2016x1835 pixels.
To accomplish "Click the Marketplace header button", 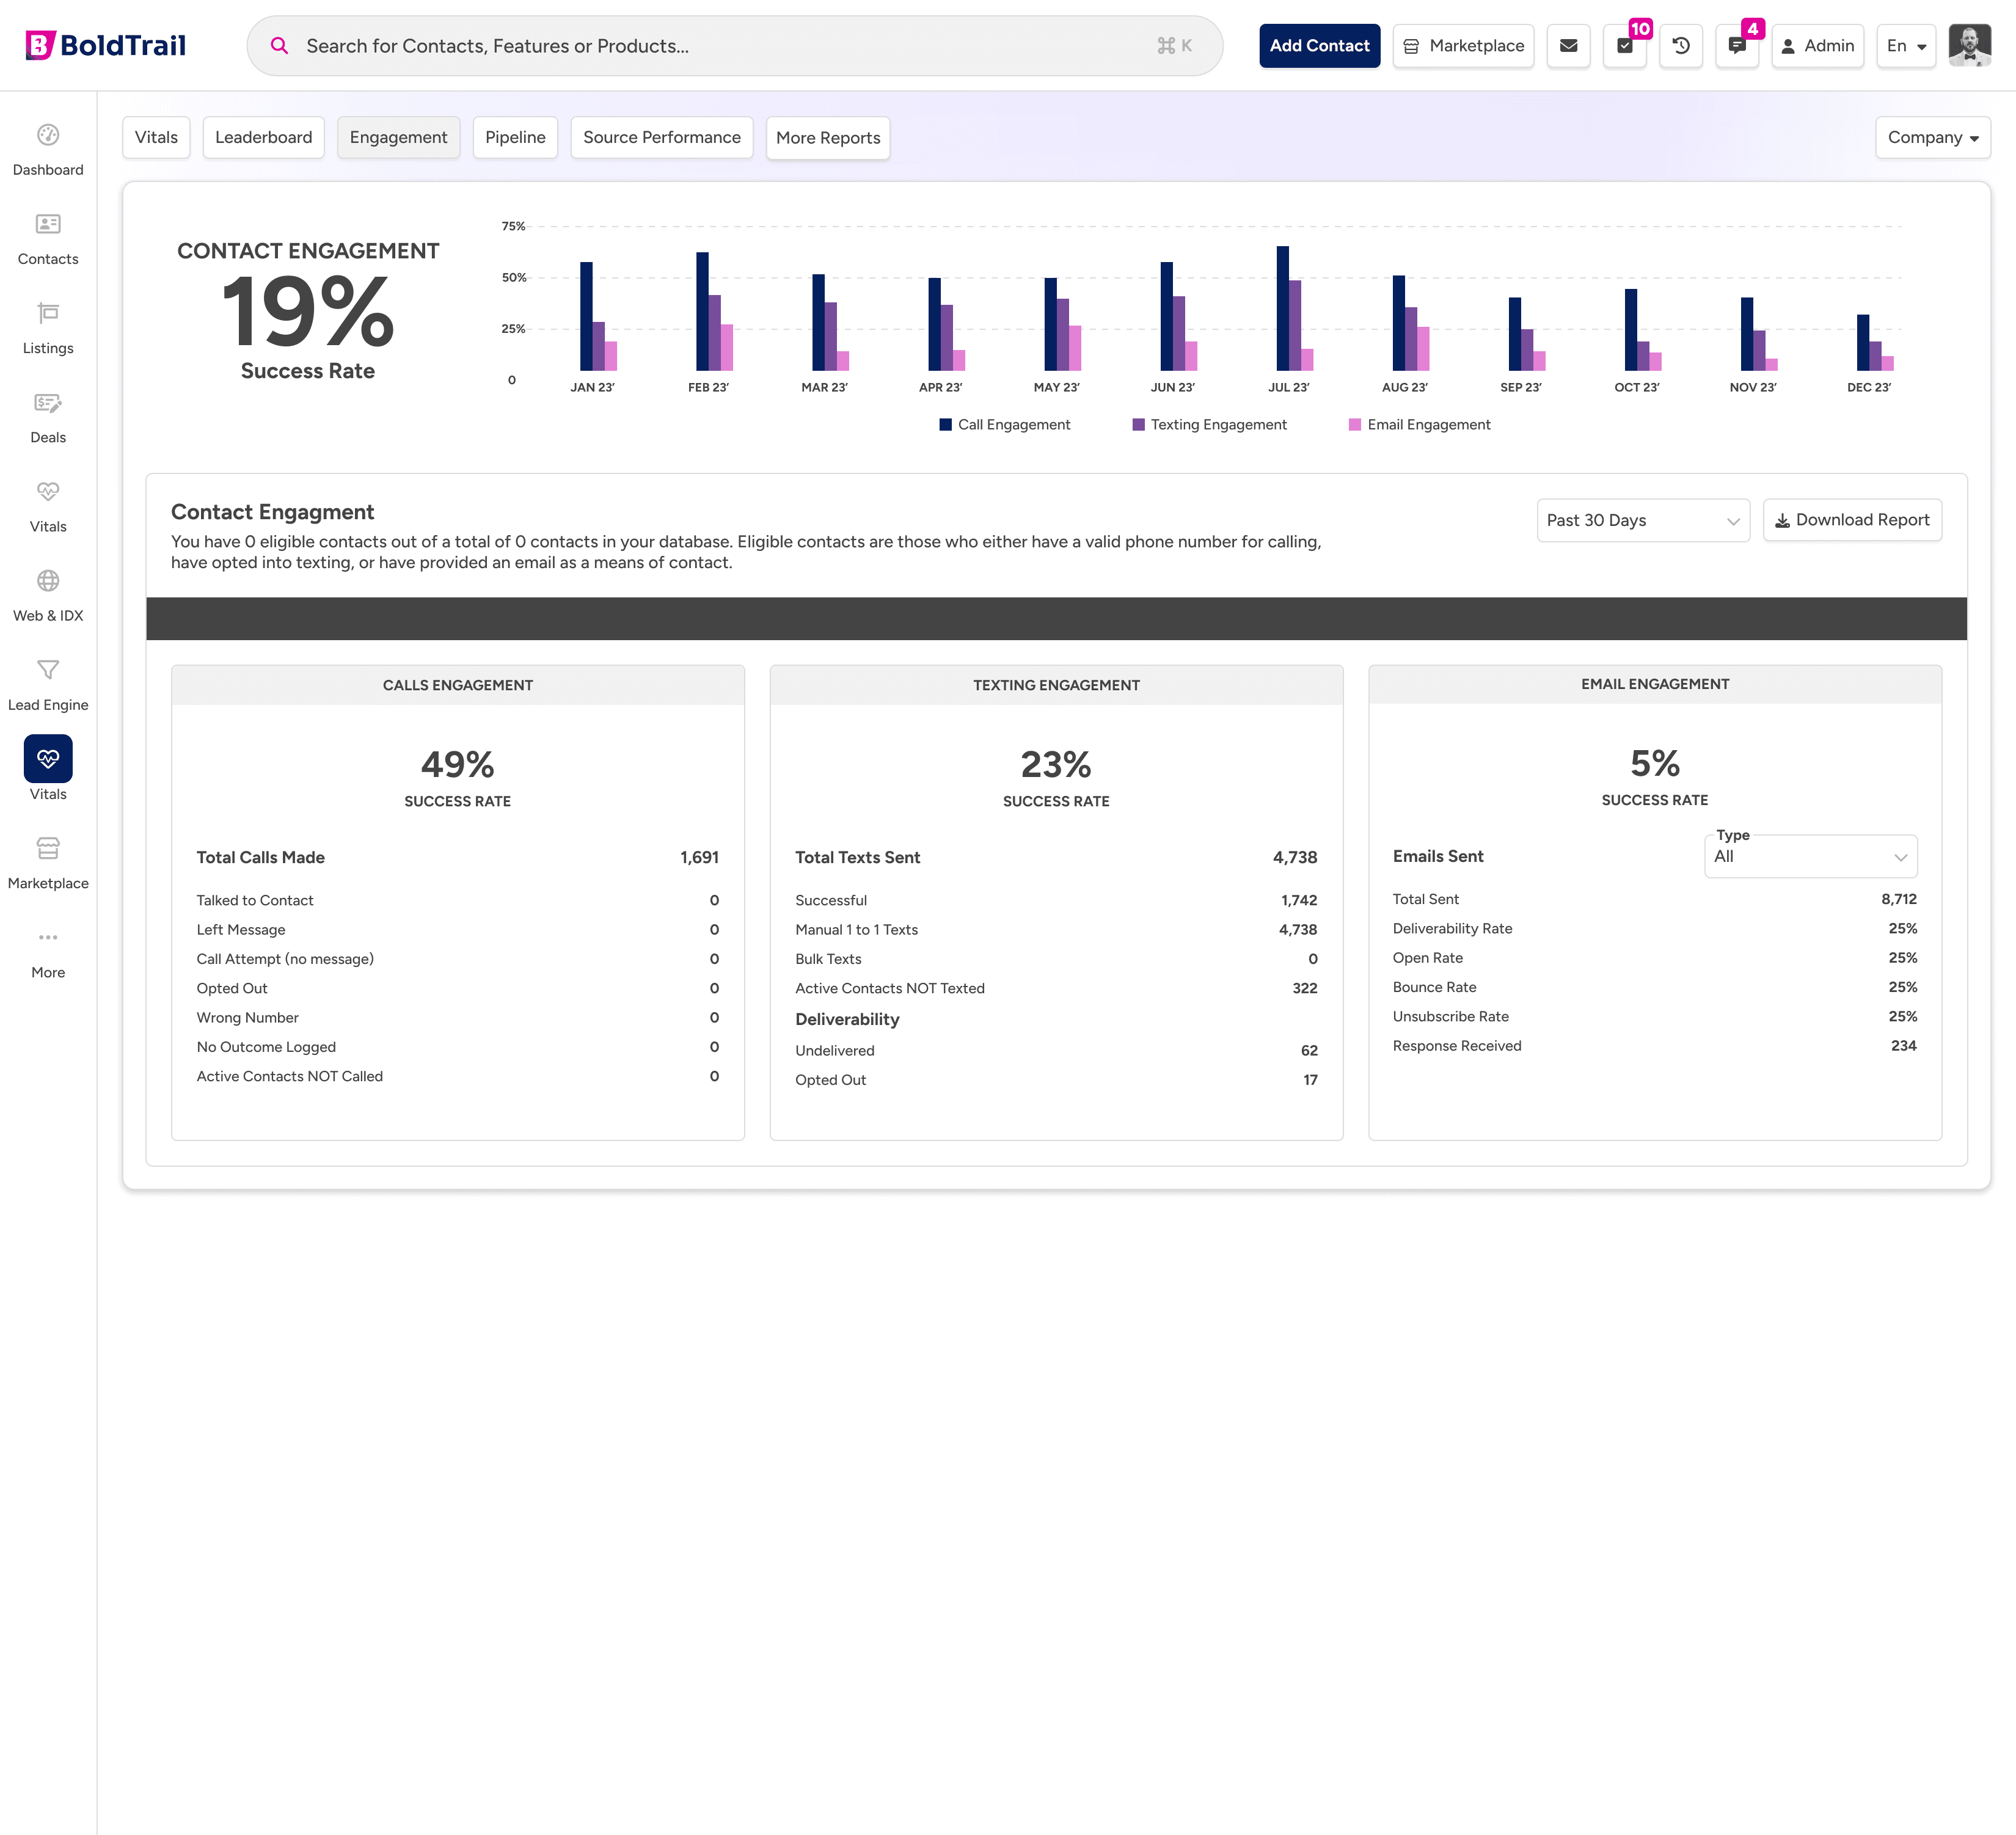I will click(1463, 46).
